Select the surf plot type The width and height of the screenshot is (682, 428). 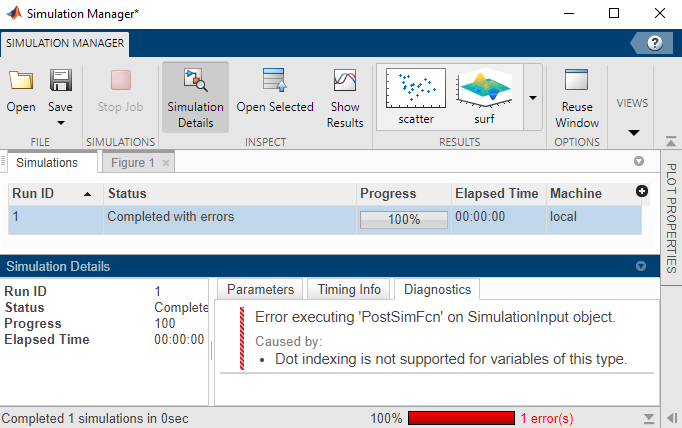click(484, 97)
